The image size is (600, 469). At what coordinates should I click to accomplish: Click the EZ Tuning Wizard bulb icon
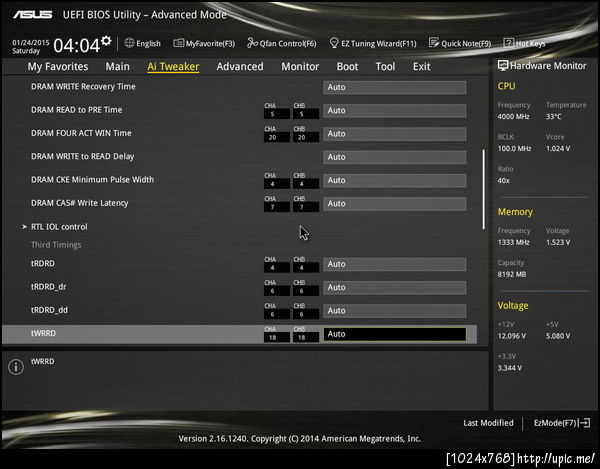334,42
